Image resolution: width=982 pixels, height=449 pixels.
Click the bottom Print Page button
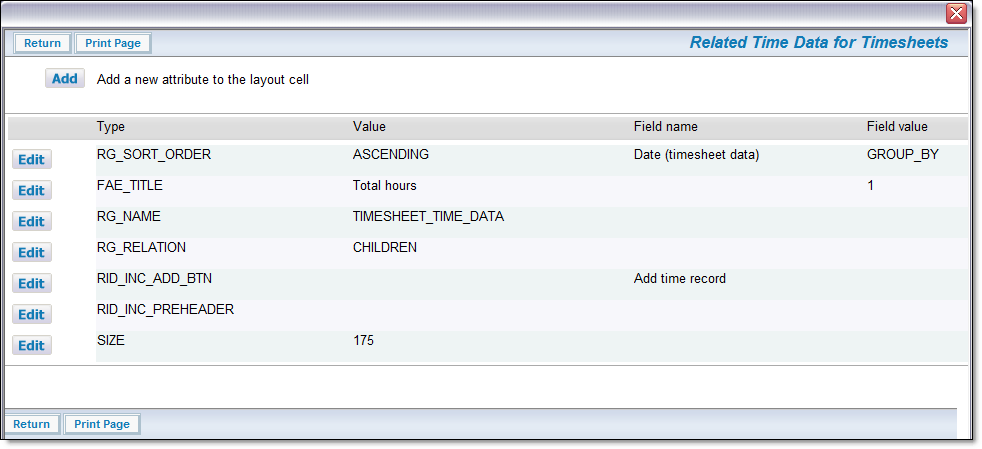point(102,424)
